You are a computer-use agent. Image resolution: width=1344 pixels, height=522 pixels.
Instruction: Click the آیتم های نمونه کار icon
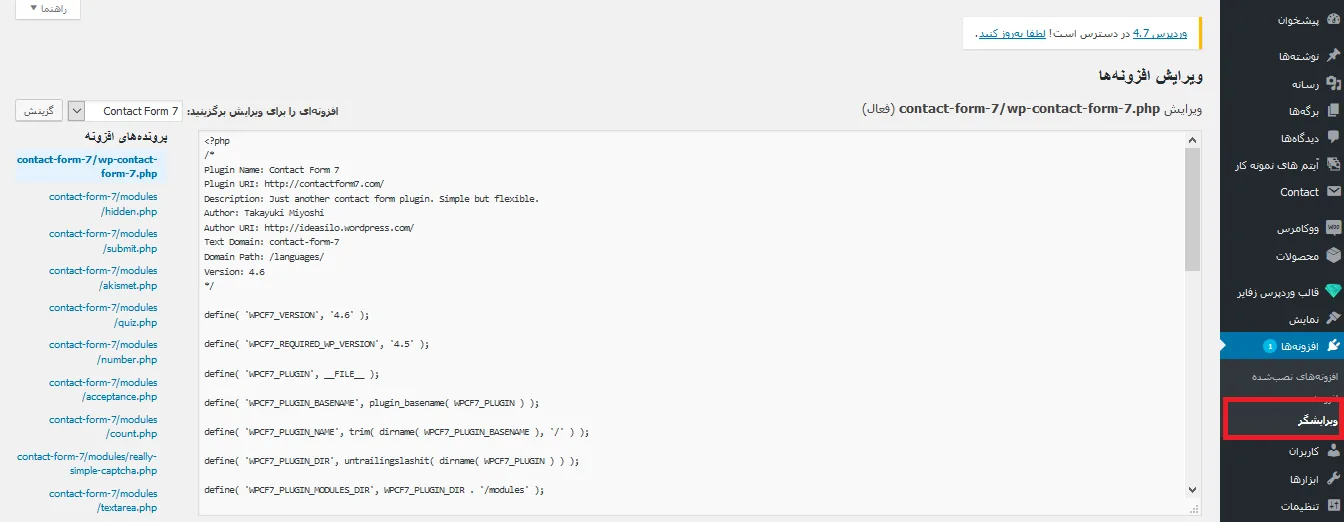click(x=1333, y=165)
